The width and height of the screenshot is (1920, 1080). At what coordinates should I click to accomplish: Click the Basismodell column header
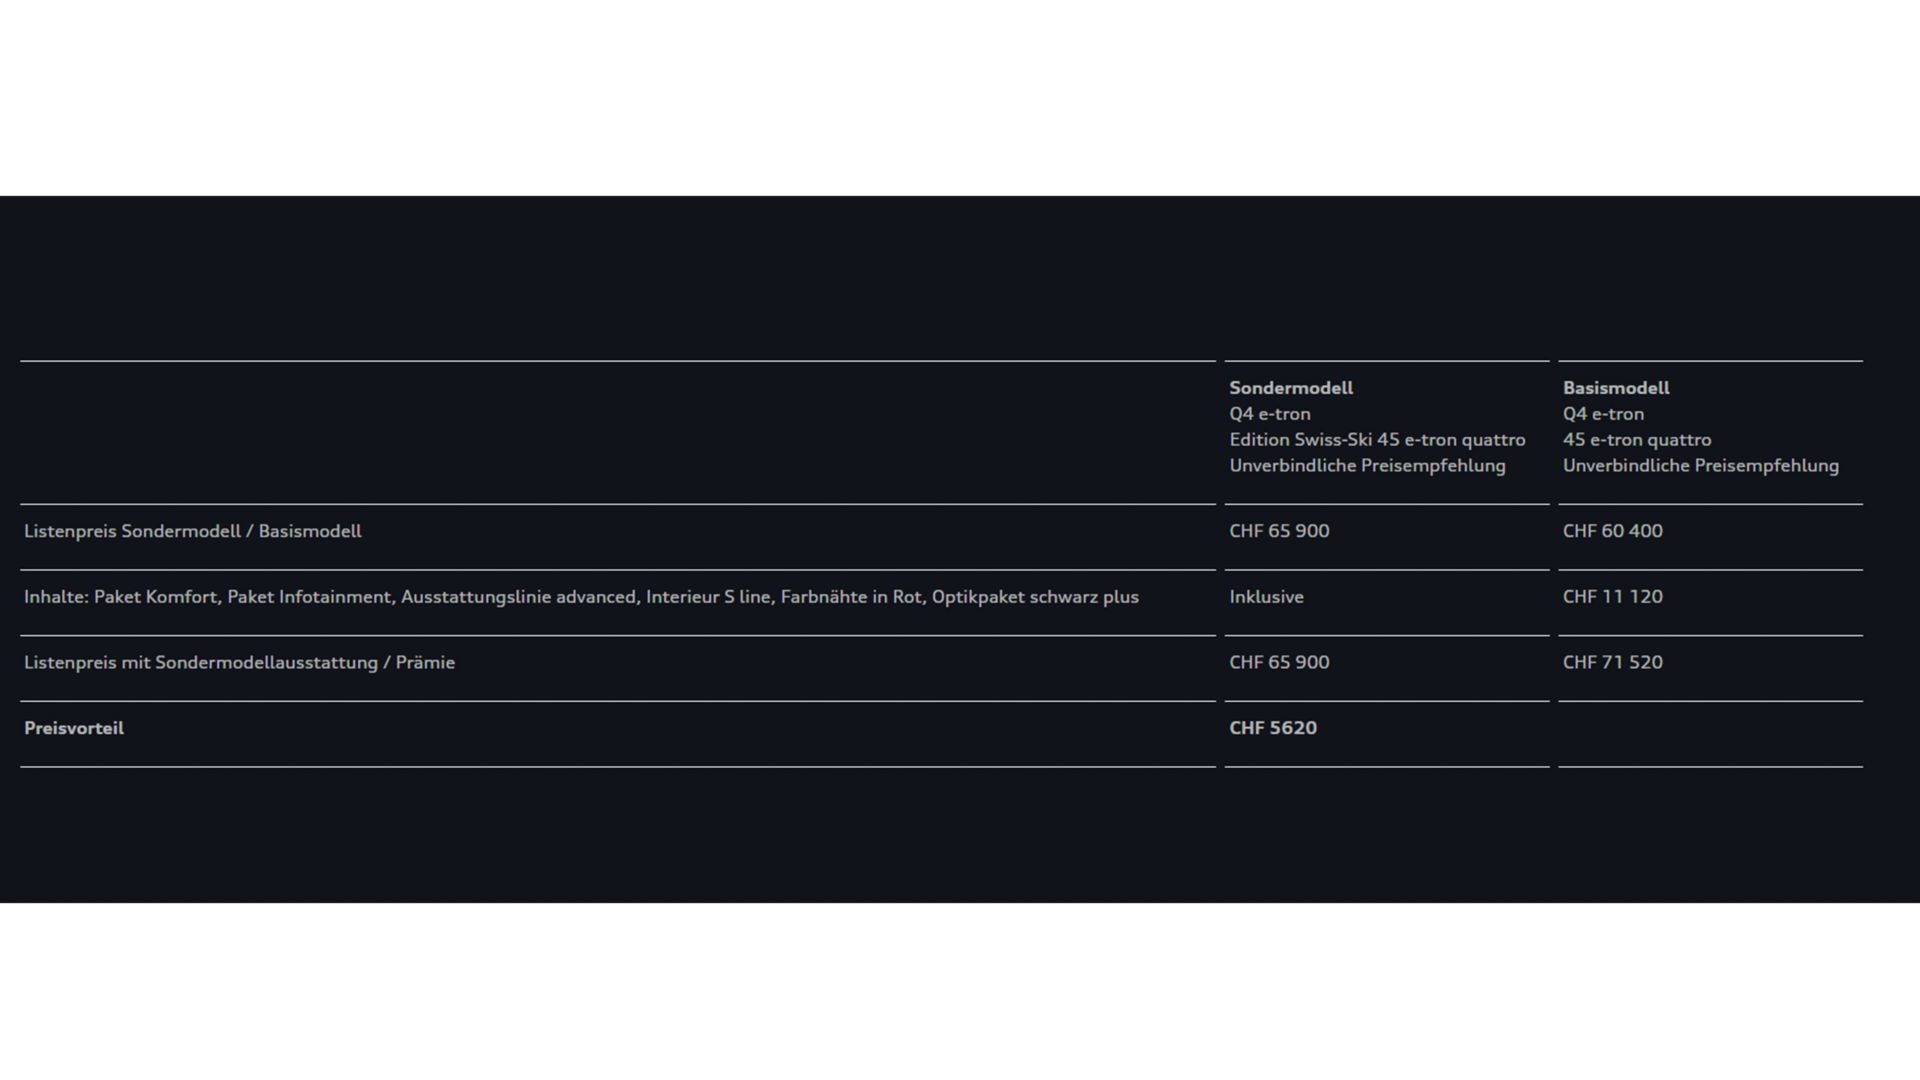point(1615,388)
